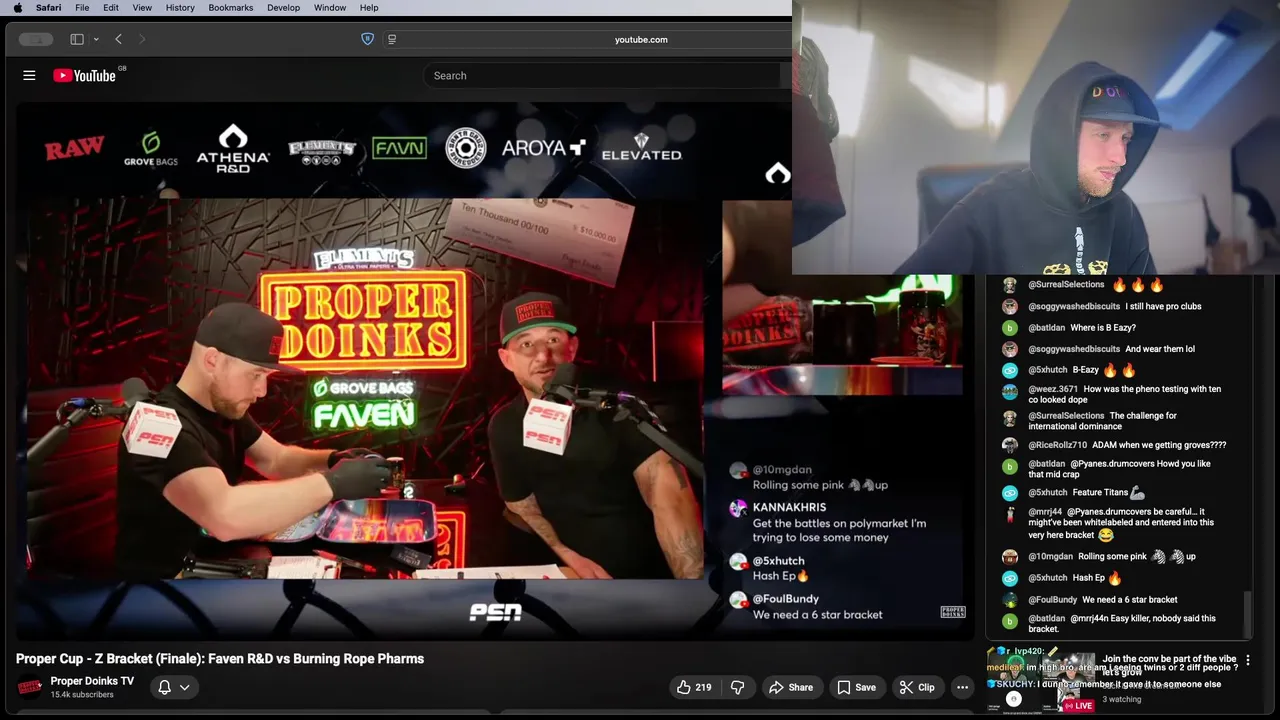Viewport: 1280px width, 720px height.
Task: Dislike this video
Action: [738, 687]
